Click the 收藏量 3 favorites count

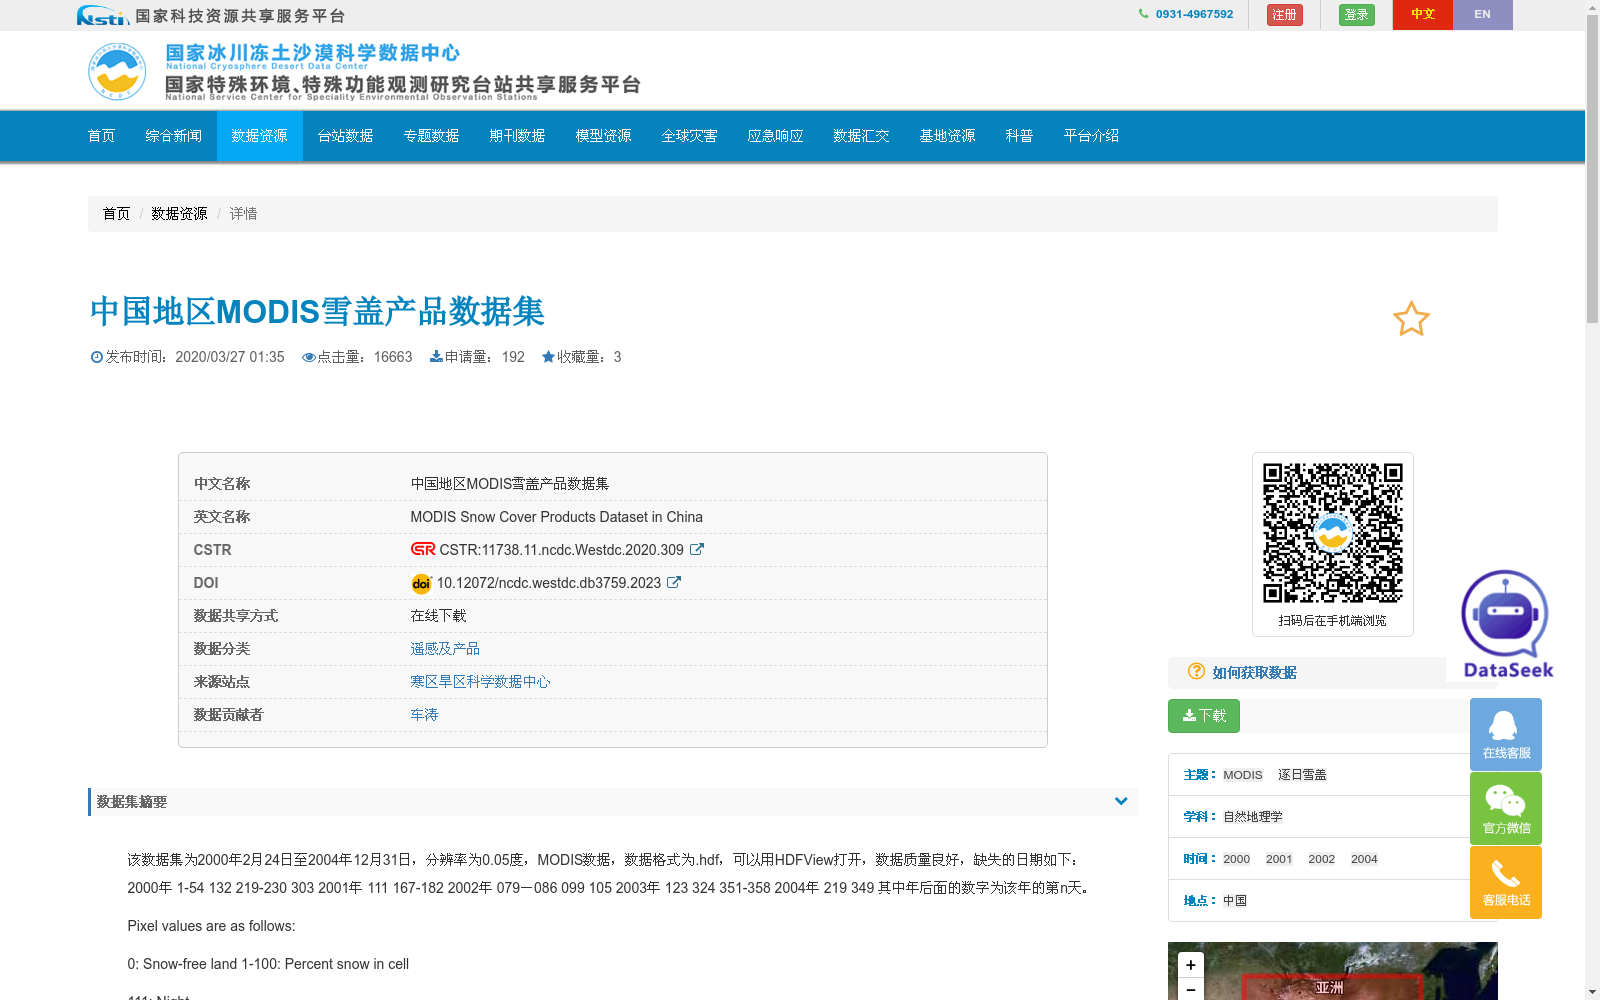[581, 357]
